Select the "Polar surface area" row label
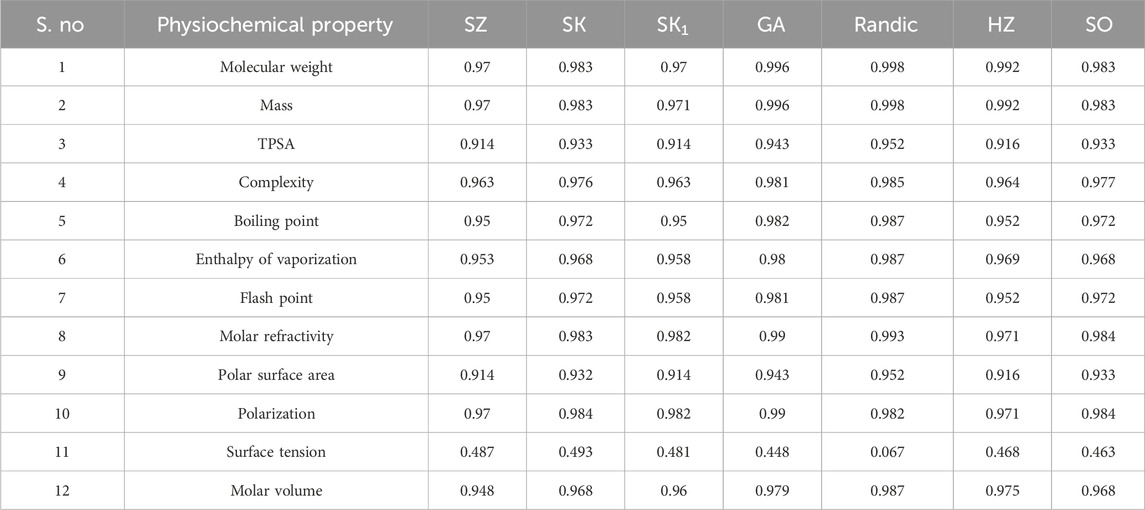The height and width of the screenshot is (510, 1145). [x=276, y=375]
